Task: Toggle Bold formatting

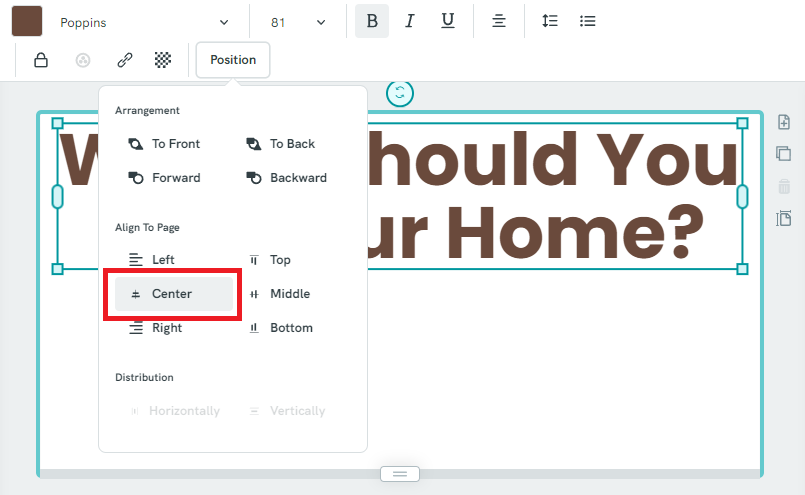Action: pos(372,21)
